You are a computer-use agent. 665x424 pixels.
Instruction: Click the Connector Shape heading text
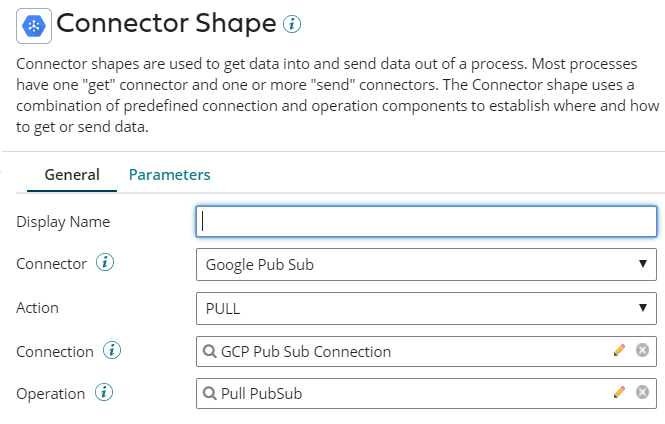(x=166, y=24)
